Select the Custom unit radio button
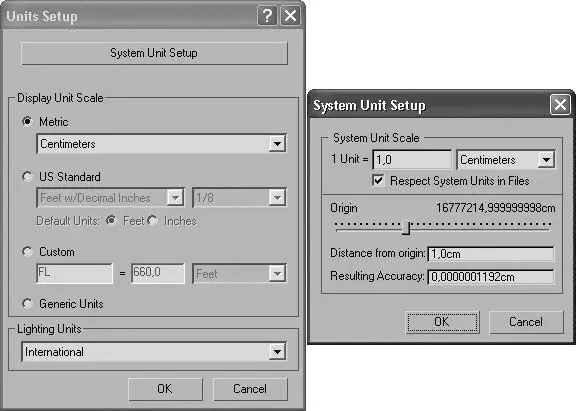The image size is (576, 411). [x=27, y=252]
